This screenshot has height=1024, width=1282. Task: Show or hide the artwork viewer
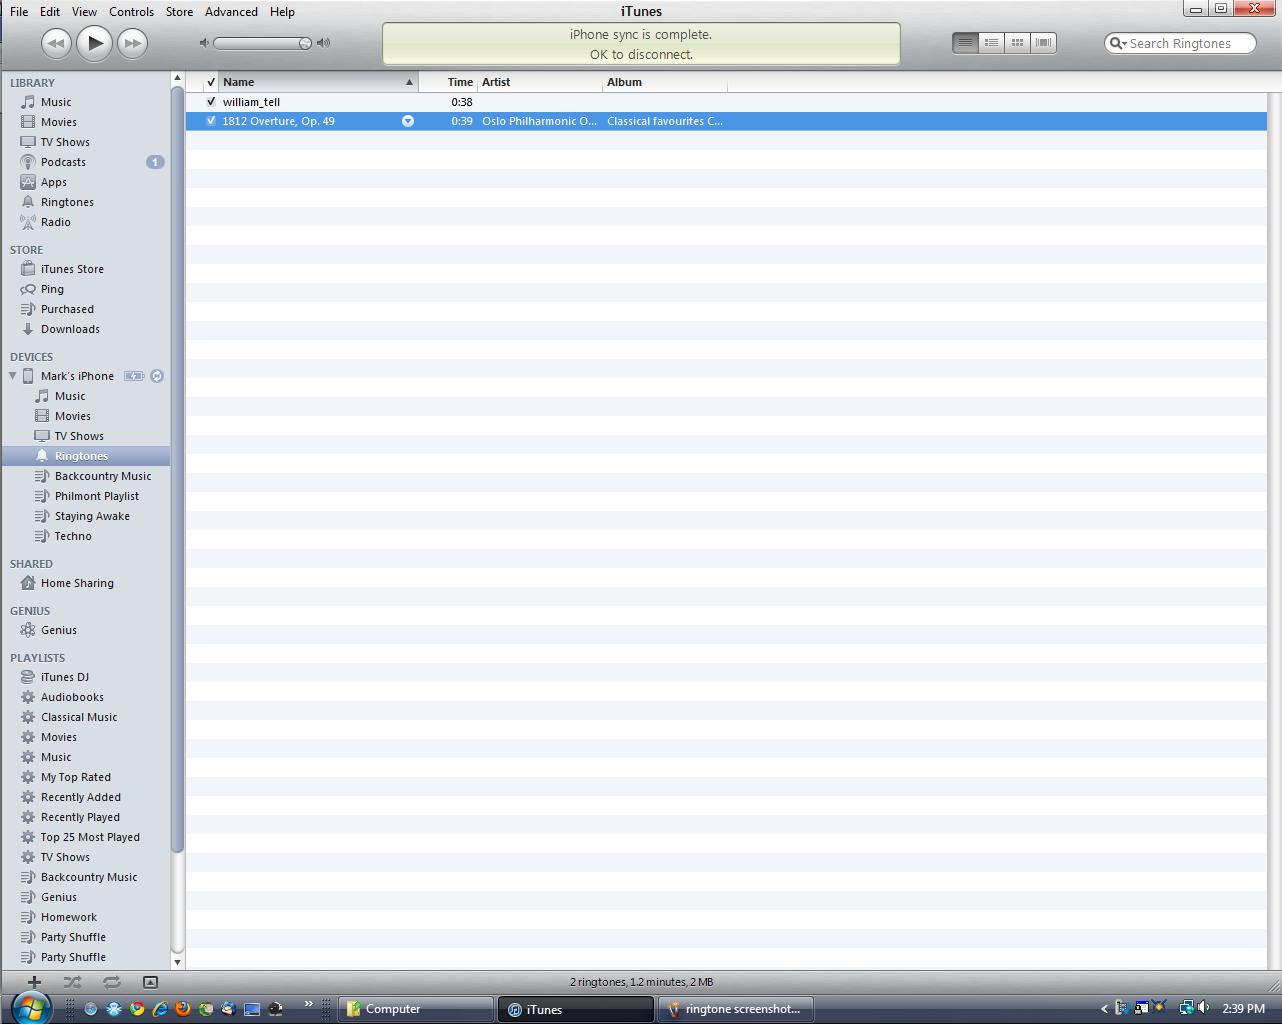click(x=150, y=982)
